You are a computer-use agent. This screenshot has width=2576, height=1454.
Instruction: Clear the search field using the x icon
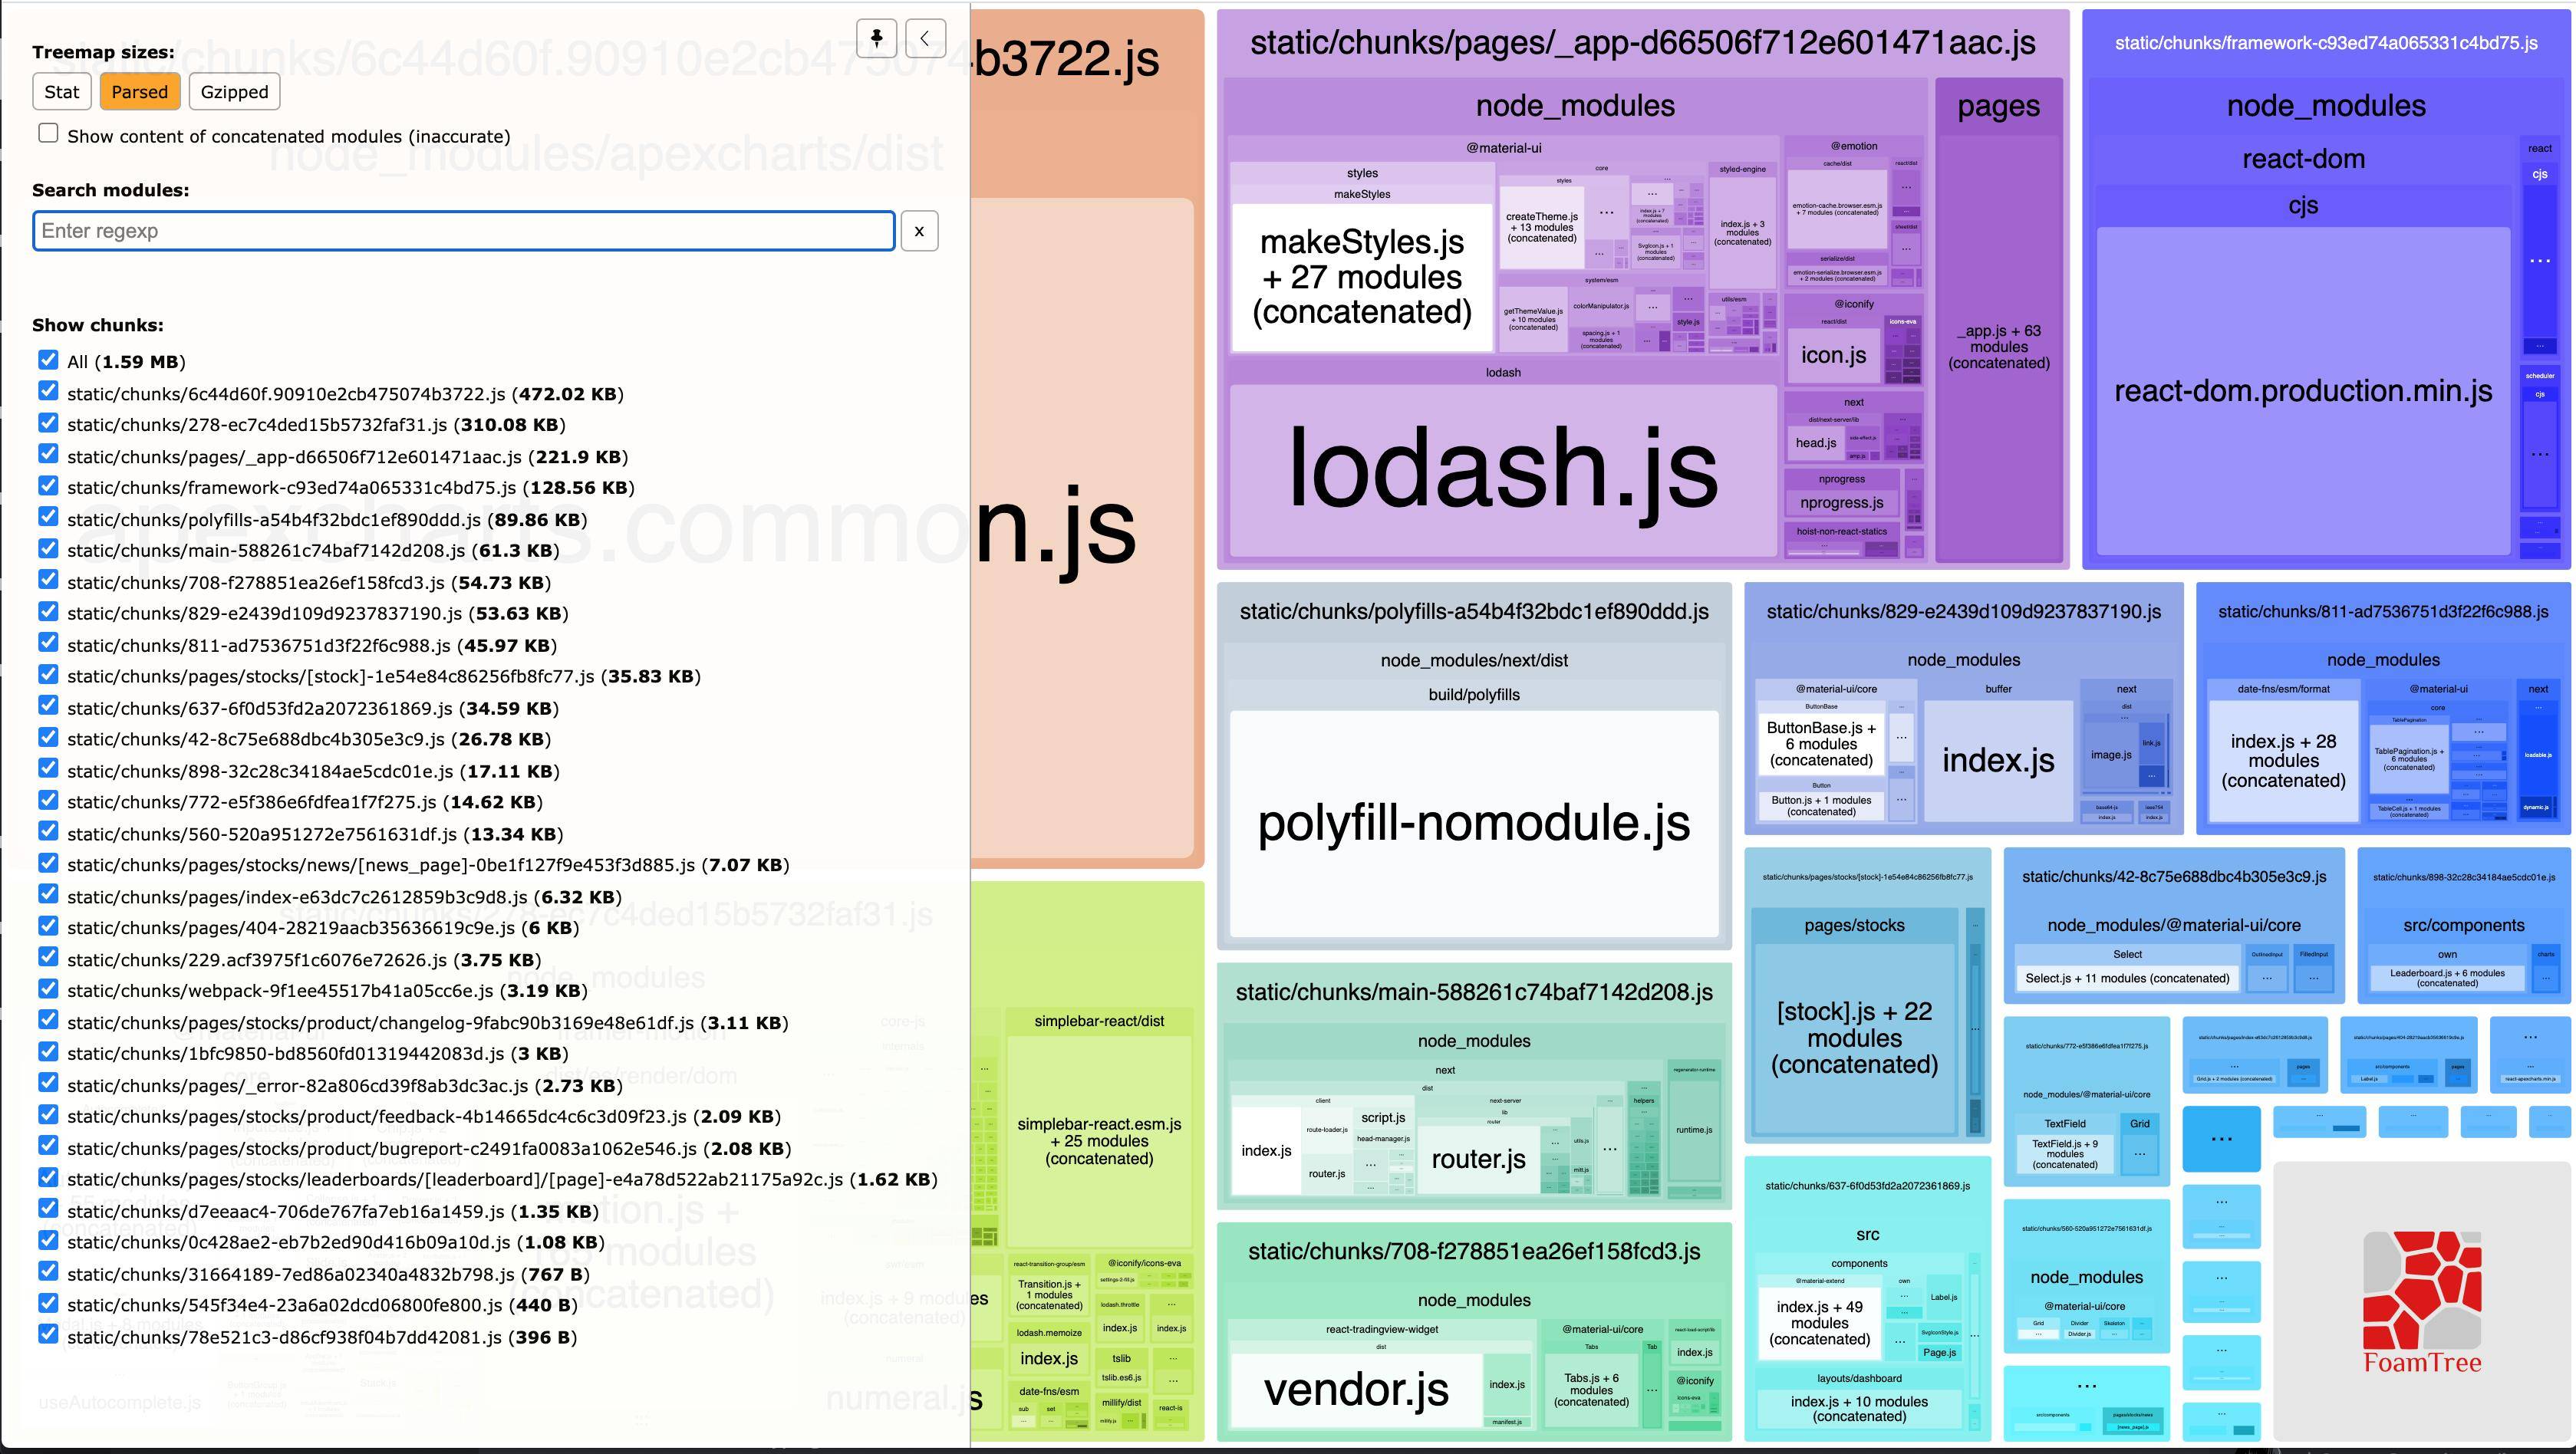click(918, 231)
